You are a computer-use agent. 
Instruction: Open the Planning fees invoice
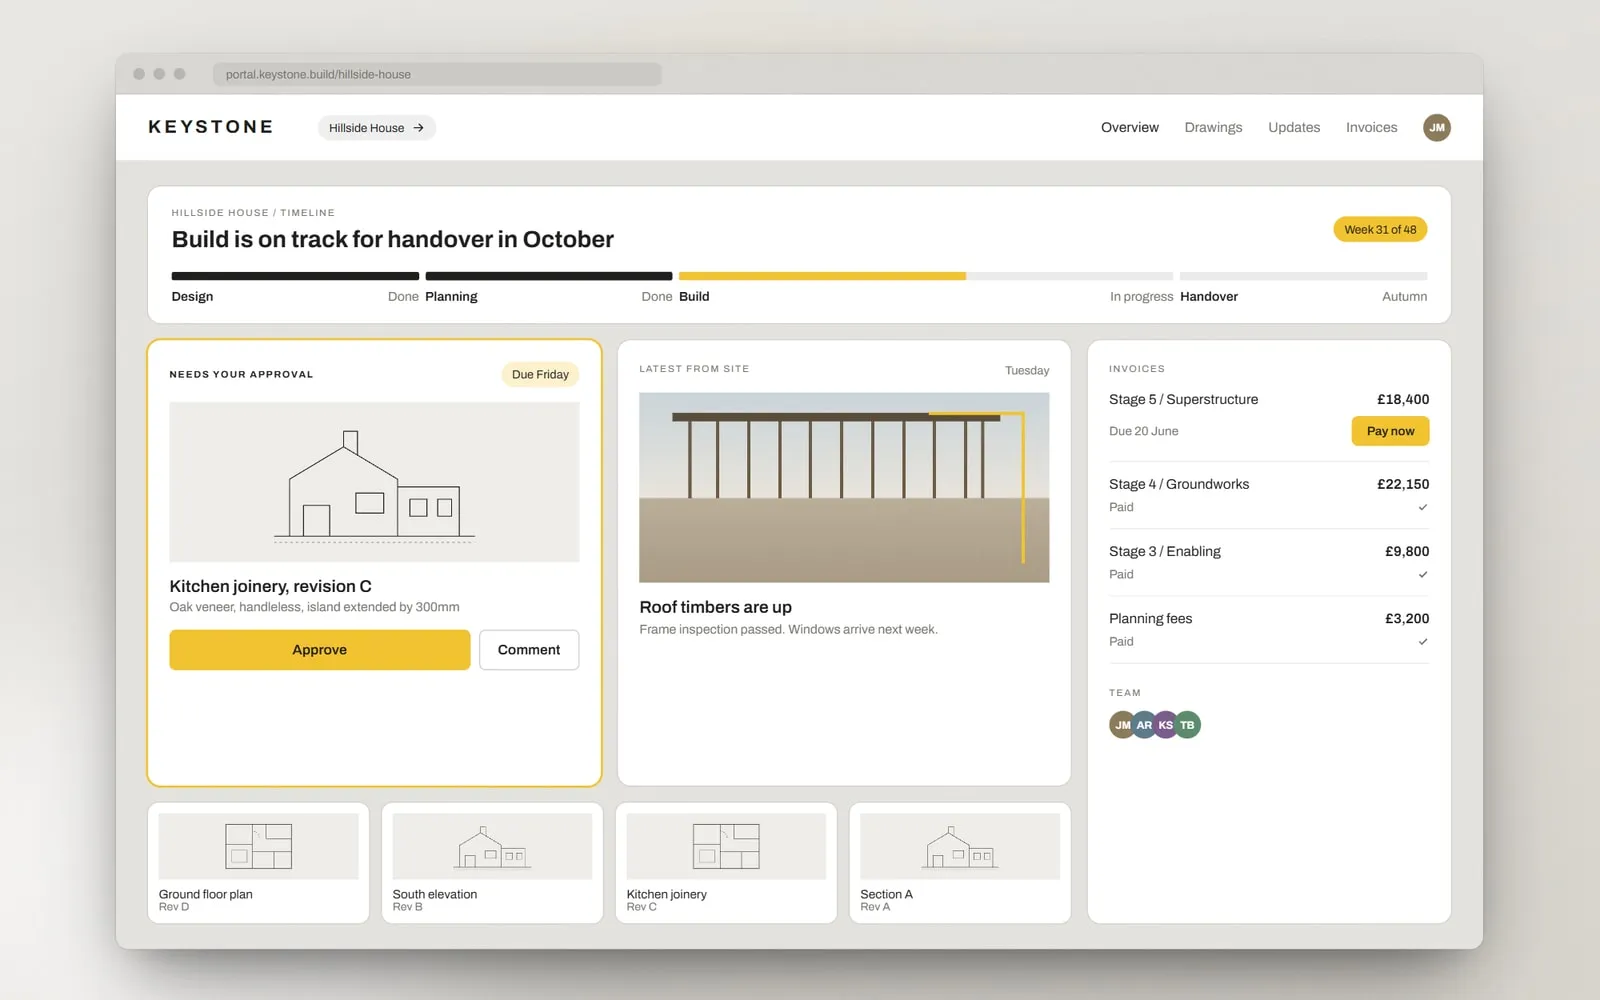coord(1269,629)
